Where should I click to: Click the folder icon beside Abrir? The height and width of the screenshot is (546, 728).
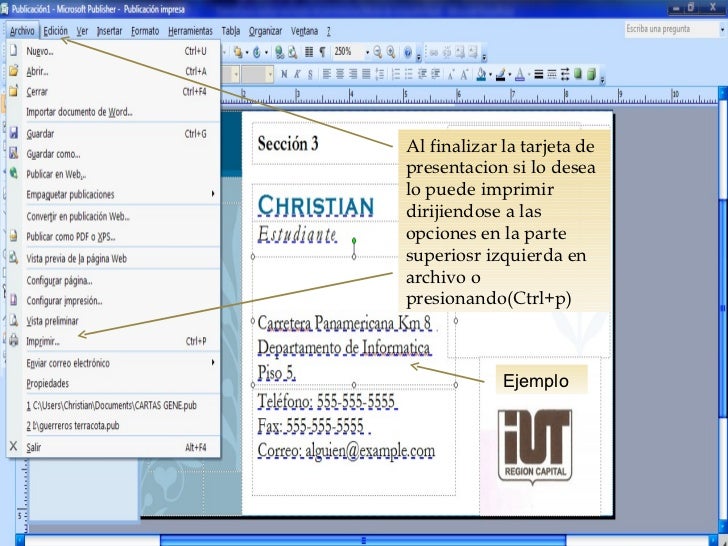pyautogui.click(x=14, y=71)
